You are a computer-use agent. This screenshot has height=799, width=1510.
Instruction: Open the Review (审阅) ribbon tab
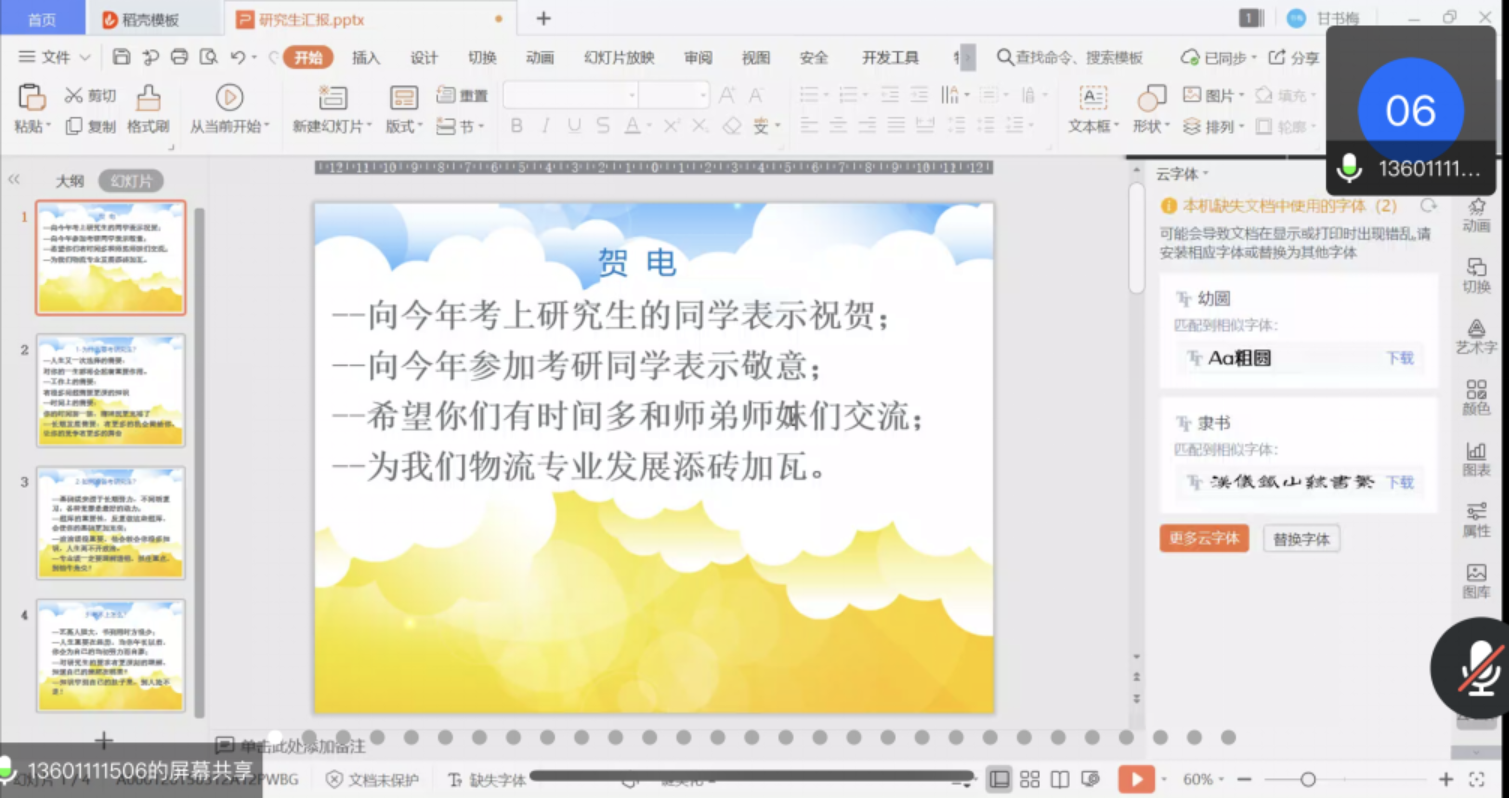tap(698, 58)
